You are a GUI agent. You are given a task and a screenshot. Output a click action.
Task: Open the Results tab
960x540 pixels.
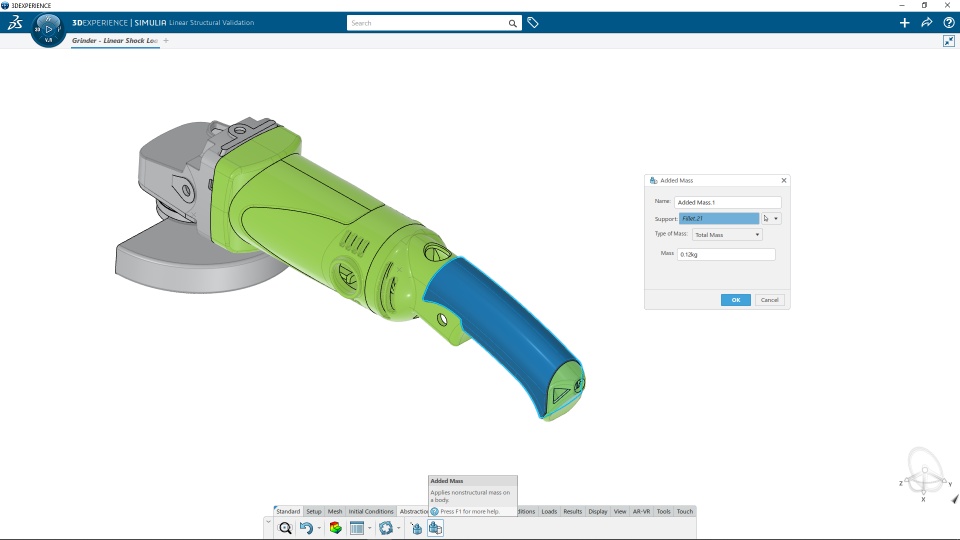click(572, 511)
